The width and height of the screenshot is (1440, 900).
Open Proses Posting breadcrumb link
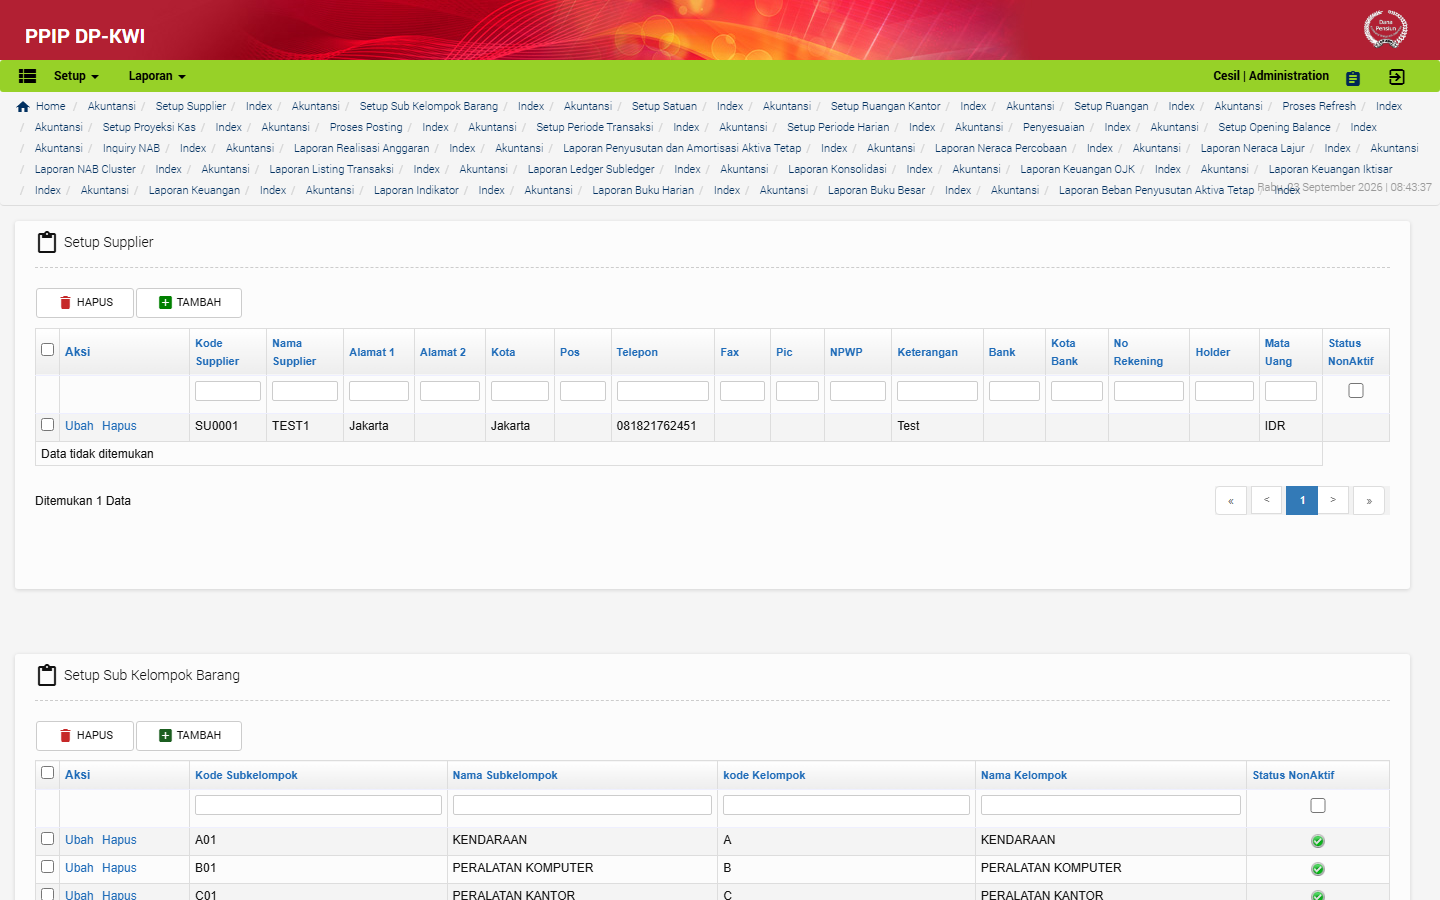(x=366, y=127)
